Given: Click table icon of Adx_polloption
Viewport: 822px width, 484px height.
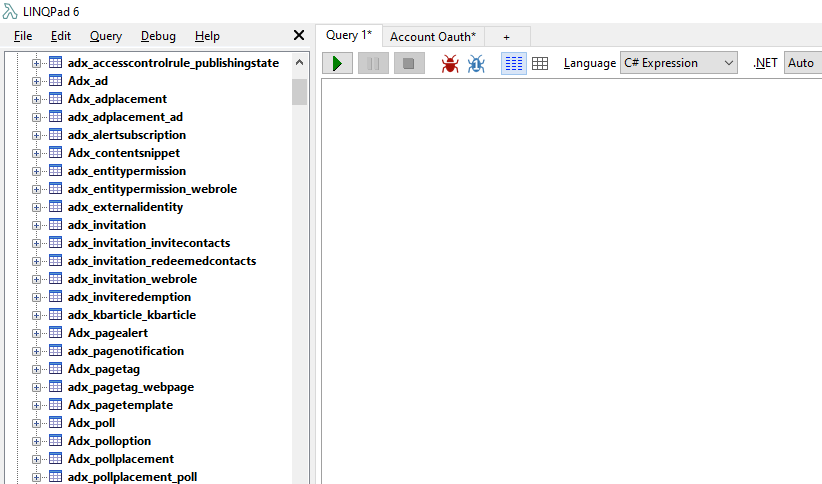Looking at the screenshot, I should [56, 440].
